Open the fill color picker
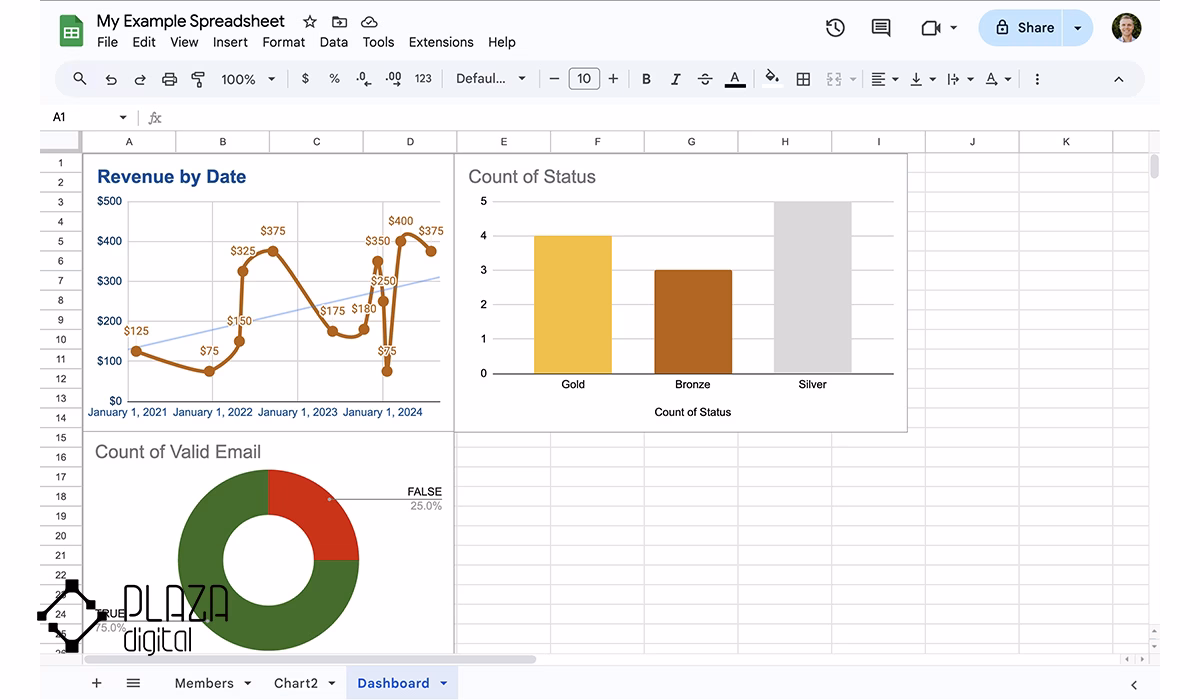This screenshot has width=1200, height=700. click(771, 78)
